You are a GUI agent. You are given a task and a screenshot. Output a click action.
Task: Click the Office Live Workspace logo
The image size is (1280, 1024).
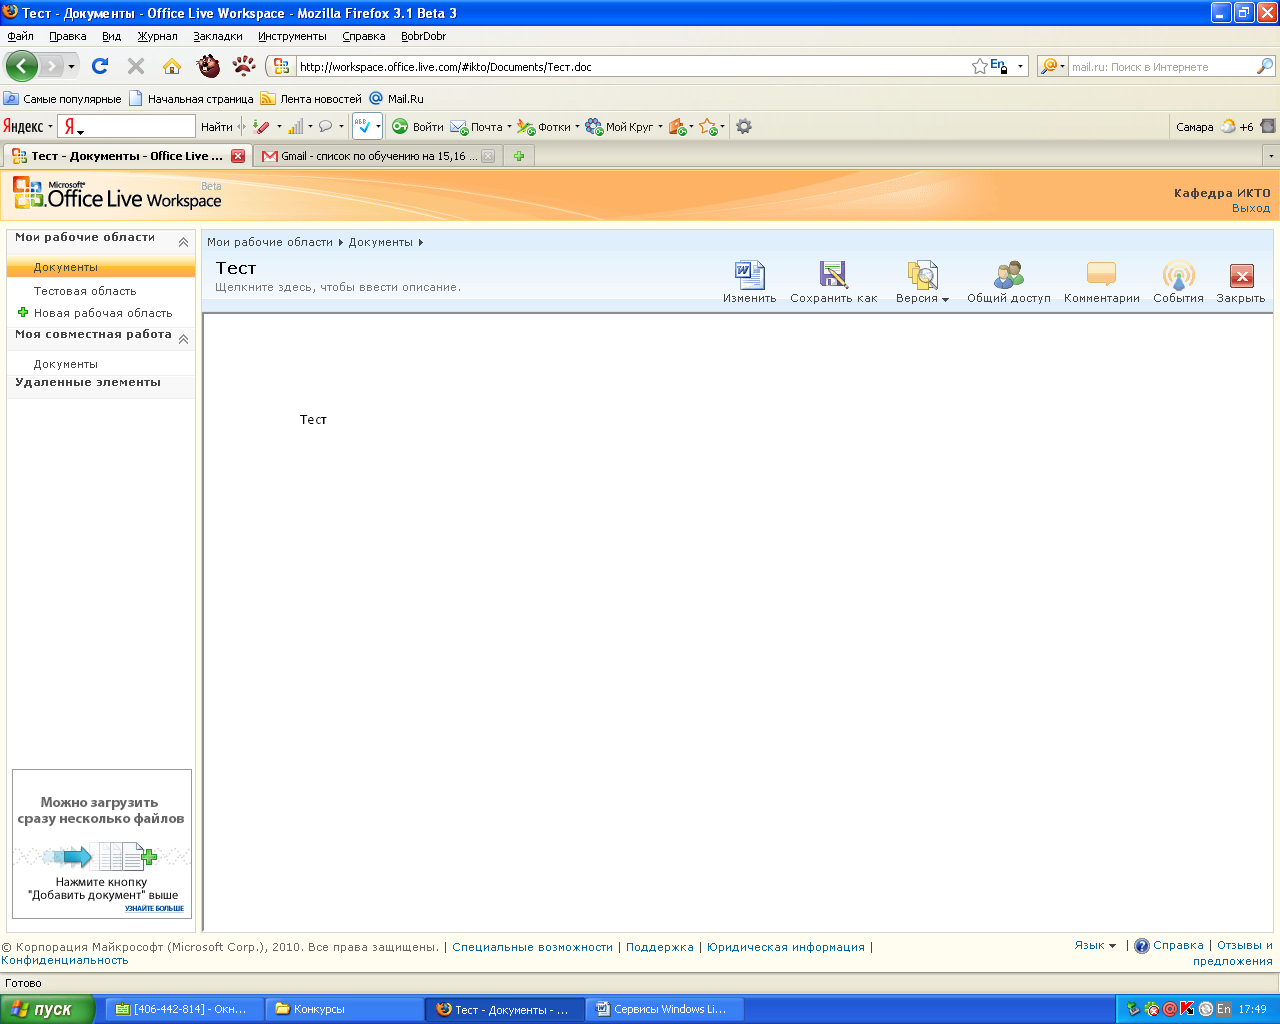click(117, 194)
